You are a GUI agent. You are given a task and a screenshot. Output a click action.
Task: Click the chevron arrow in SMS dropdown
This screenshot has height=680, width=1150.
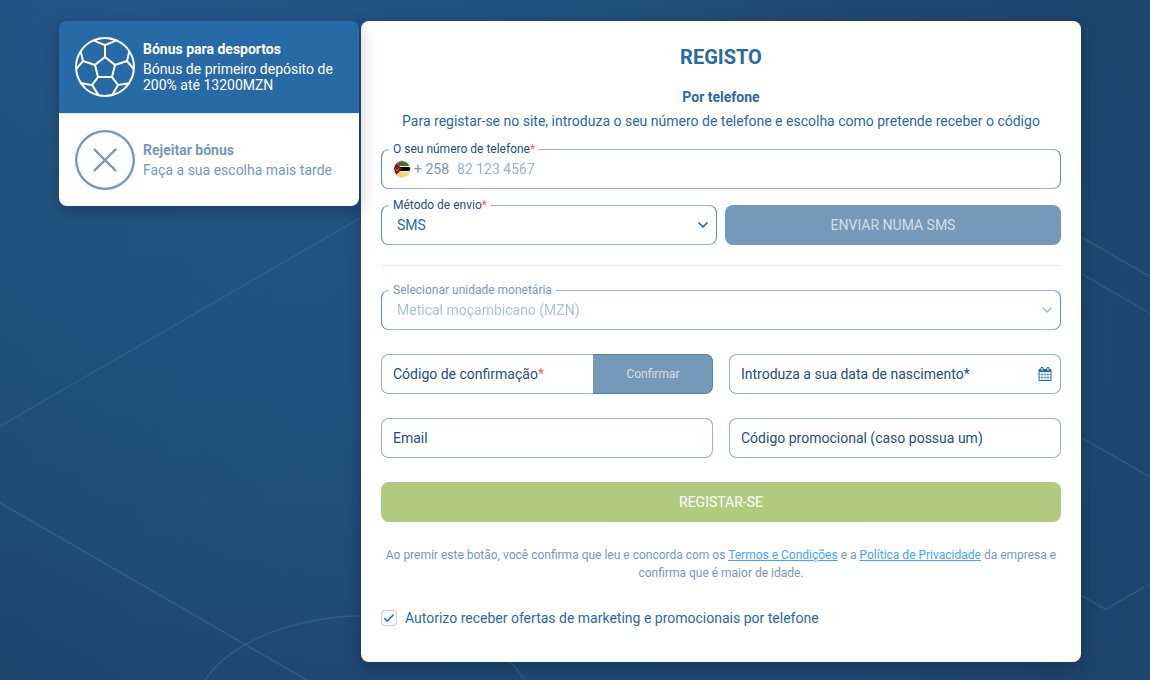(x=703, y=225)
